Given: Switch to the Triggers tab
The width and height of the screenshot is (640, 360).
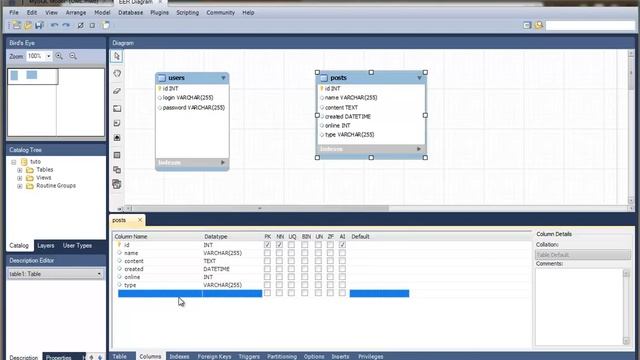Looking at the screenshot, I should pos(249,356).
